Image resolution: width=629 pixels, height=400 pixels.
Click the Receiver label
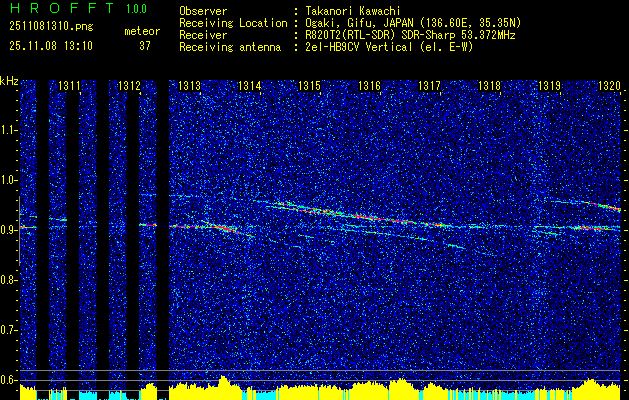click(x=203, y=35)
